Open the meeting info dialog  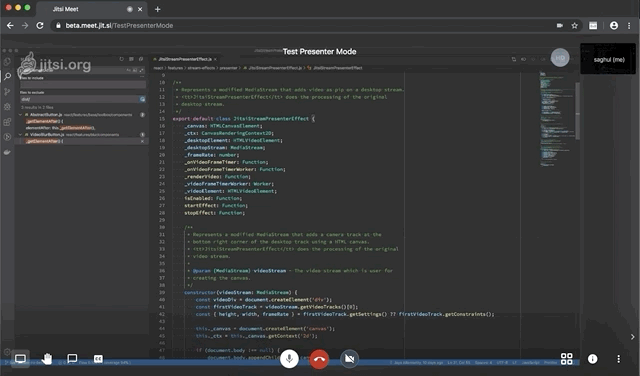pyautogui.click(x=593, y=359)
